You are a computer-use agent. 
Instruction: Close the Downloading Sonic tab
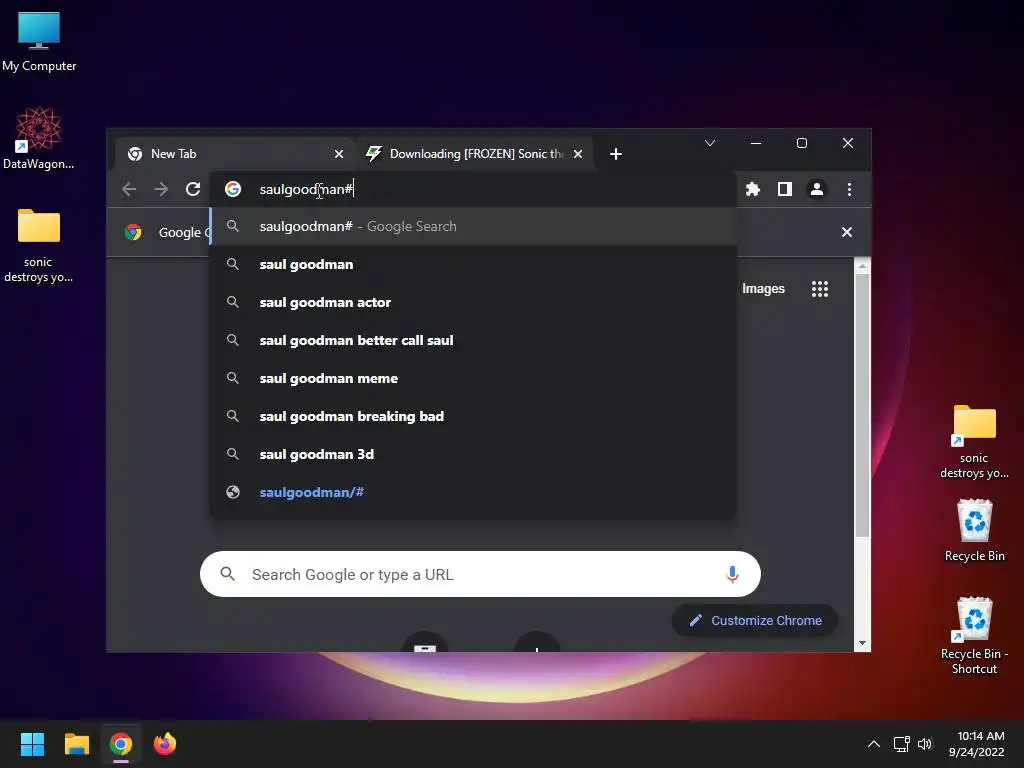pyautogui.click(x=578, y=154)
